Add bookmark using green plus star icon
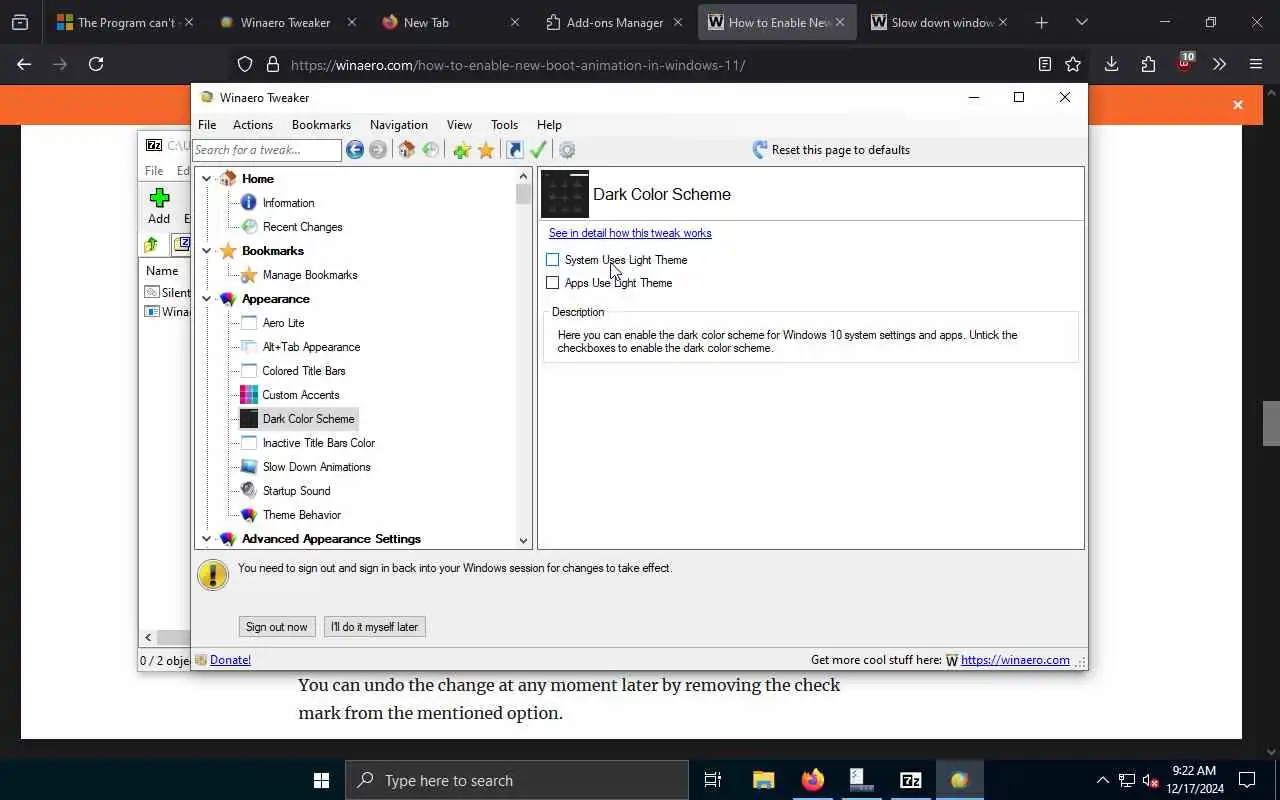 tap(461, 150)
